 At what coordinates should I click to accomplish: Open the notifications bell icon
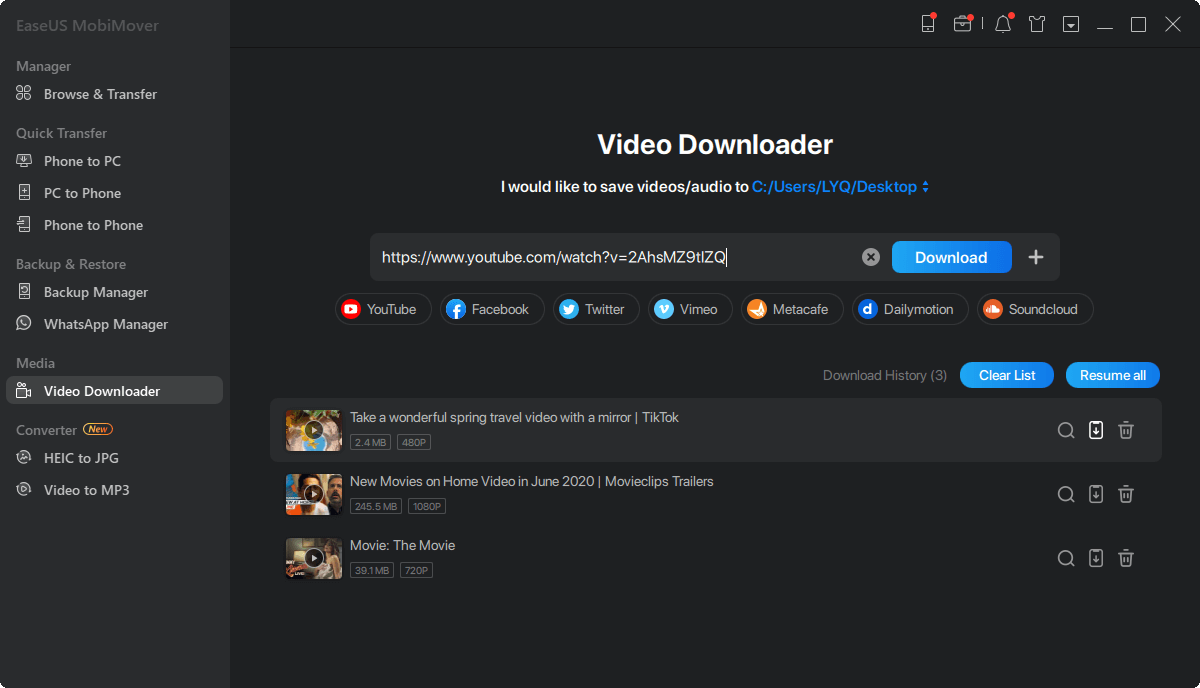1003,24
